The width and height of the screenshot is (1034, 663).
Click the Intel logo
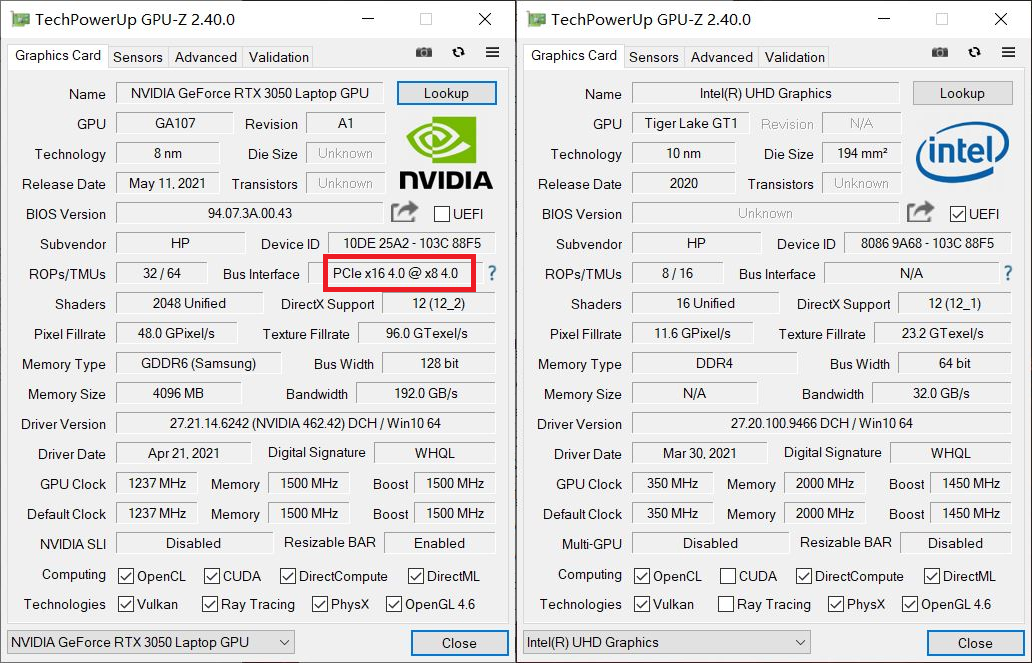click(x=962, y=152)
